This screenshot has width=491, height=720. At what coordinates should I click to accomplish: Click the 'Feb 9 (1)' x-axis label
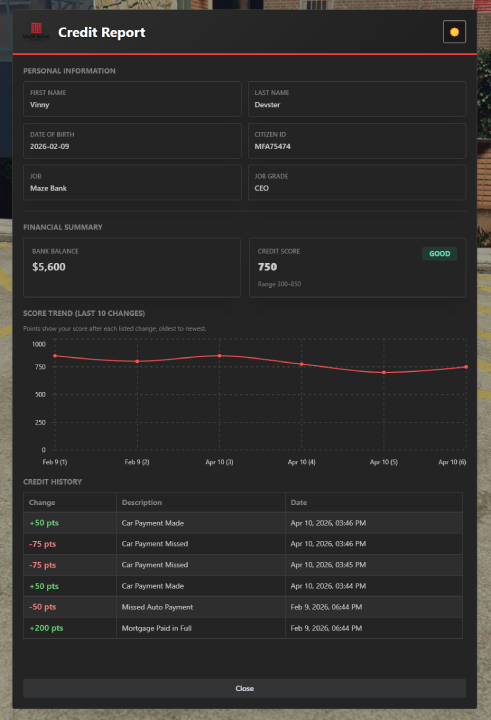click(55, 462)
